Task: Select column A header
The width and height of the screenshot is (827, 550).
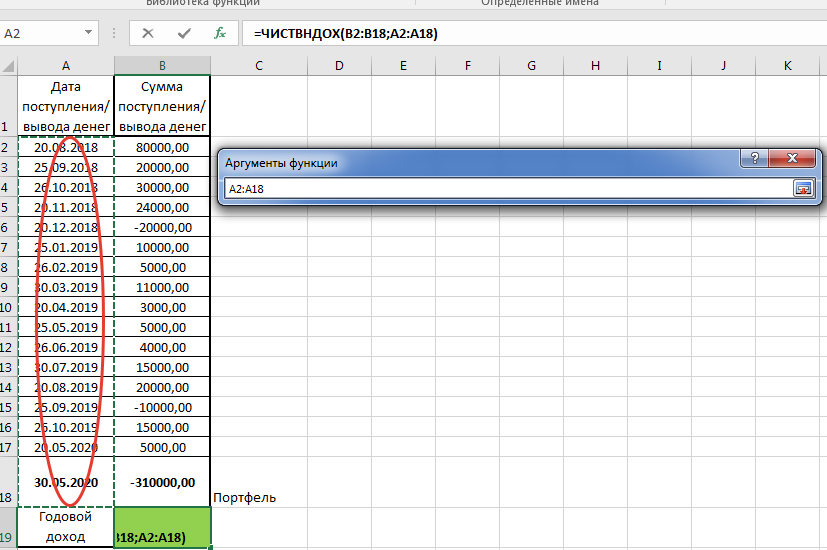Action: coord(66,66)
